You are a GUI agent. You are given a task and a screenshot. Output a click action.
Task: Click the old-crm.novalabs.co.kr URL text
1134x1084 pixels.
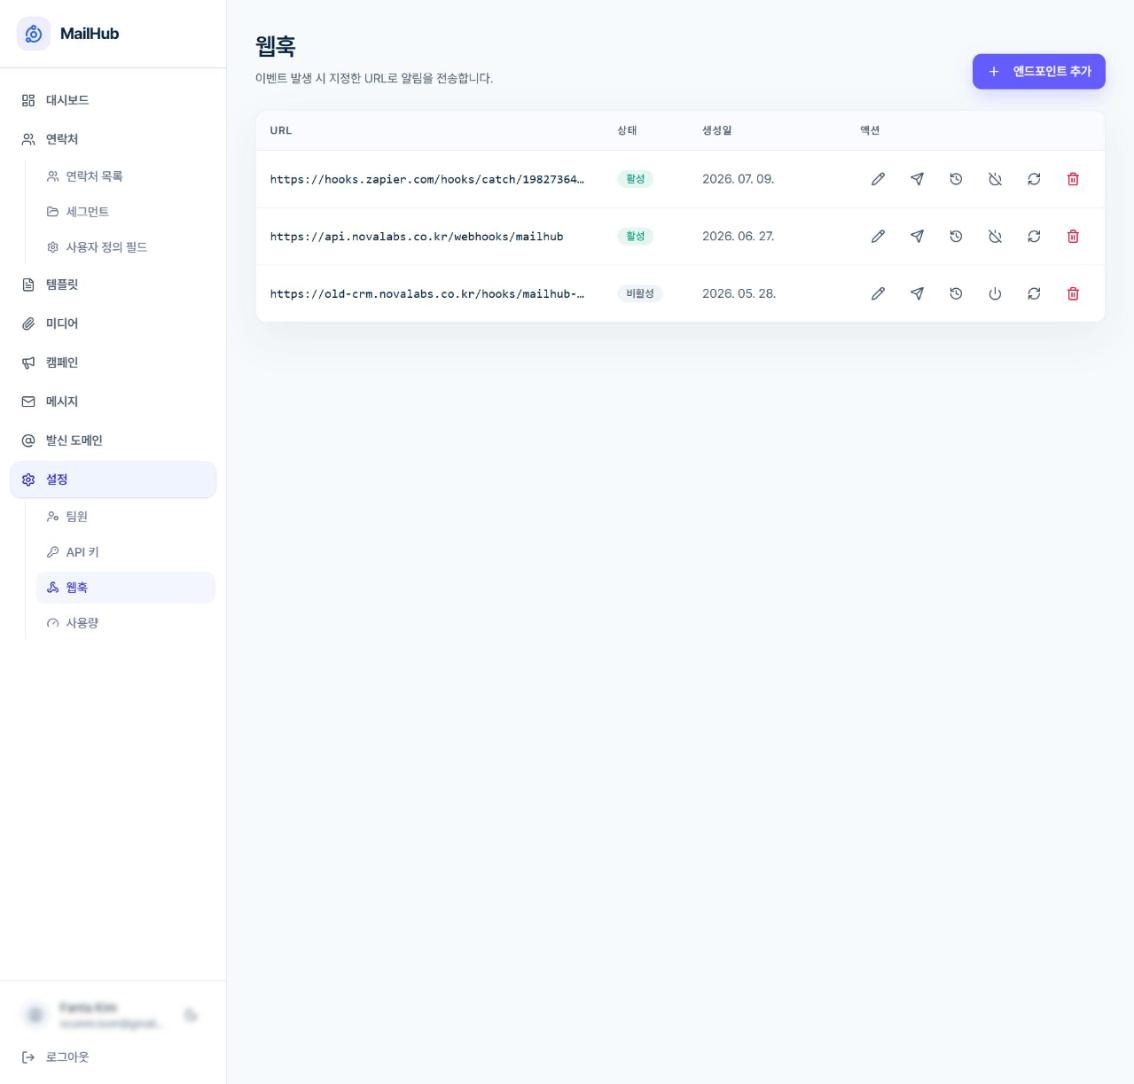point(427,294)
